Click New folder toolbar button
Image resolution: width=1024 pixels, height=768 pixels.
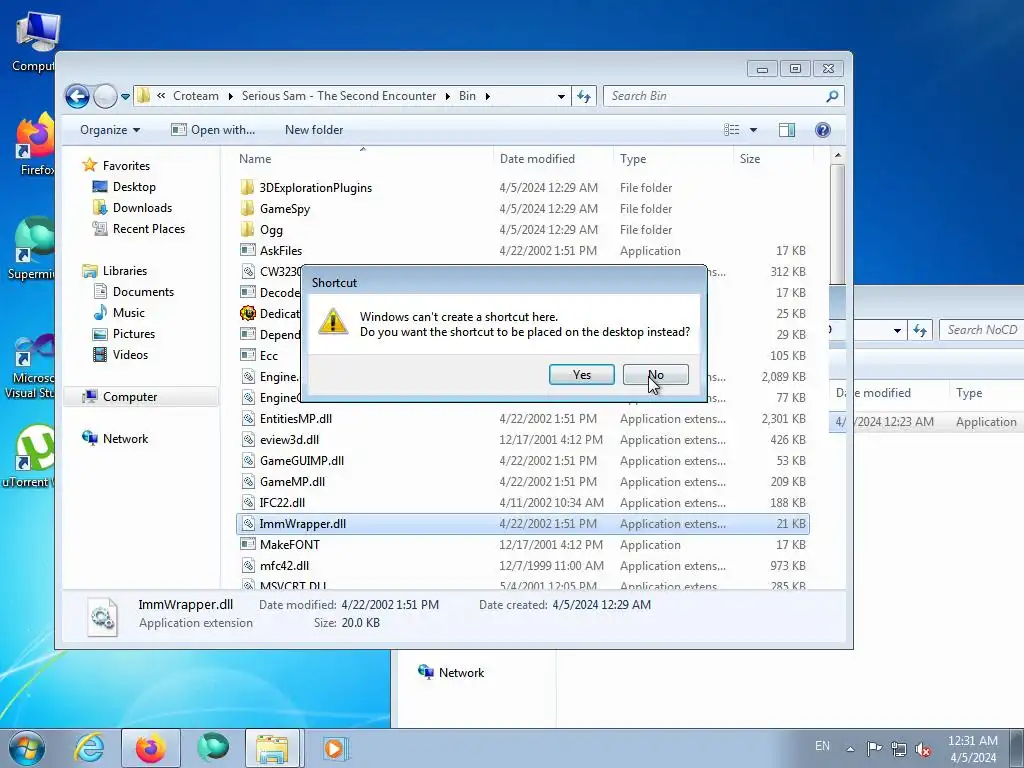coord(313,130)
